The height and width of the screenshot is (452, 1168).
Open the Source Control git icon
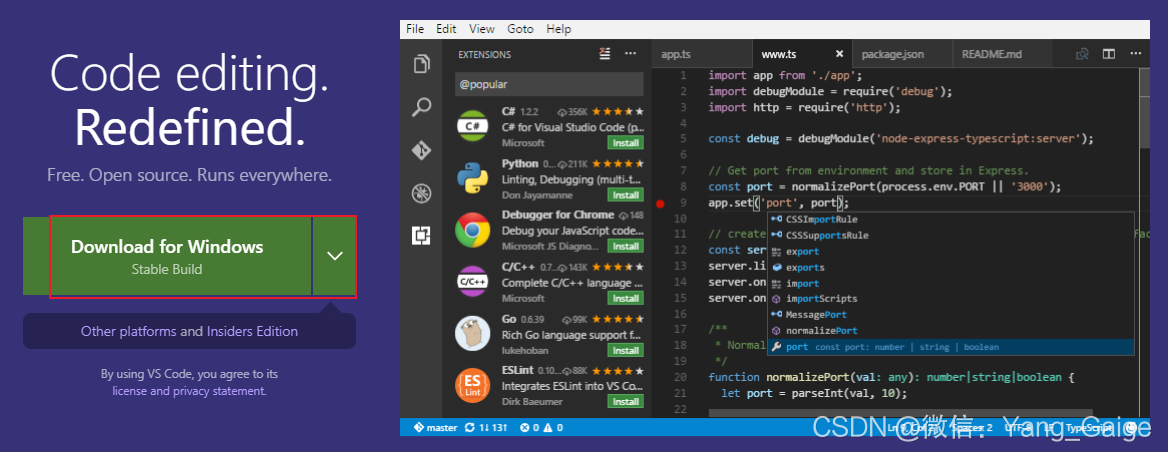pyautogui.click(x=422, y=150)
